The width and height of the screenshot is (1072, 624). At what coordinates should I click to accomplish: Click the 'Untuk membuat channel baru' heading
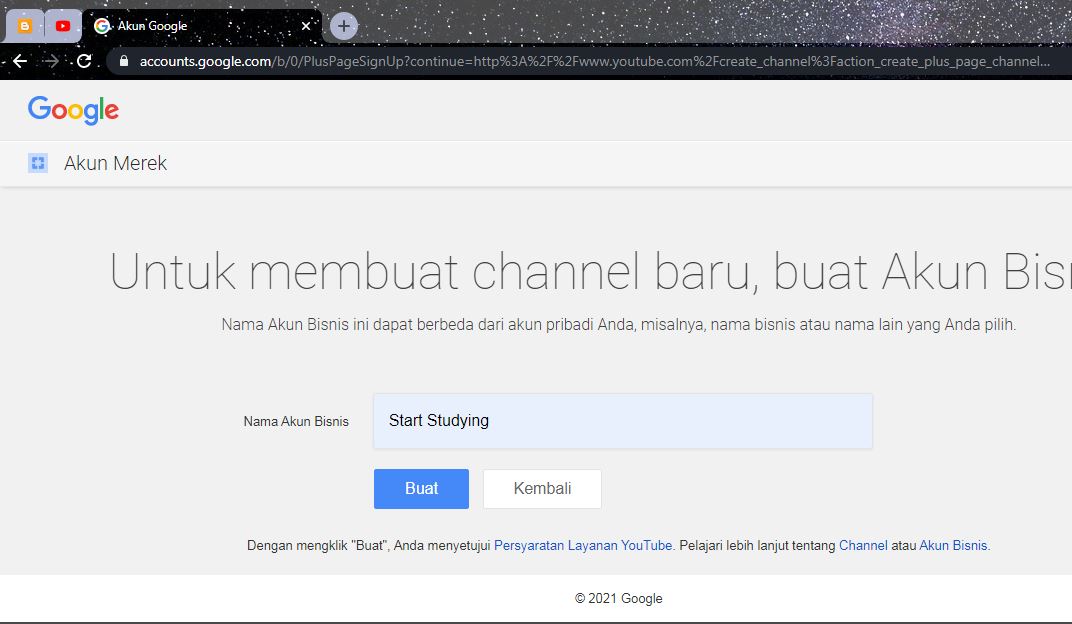(x=591, y=272)
